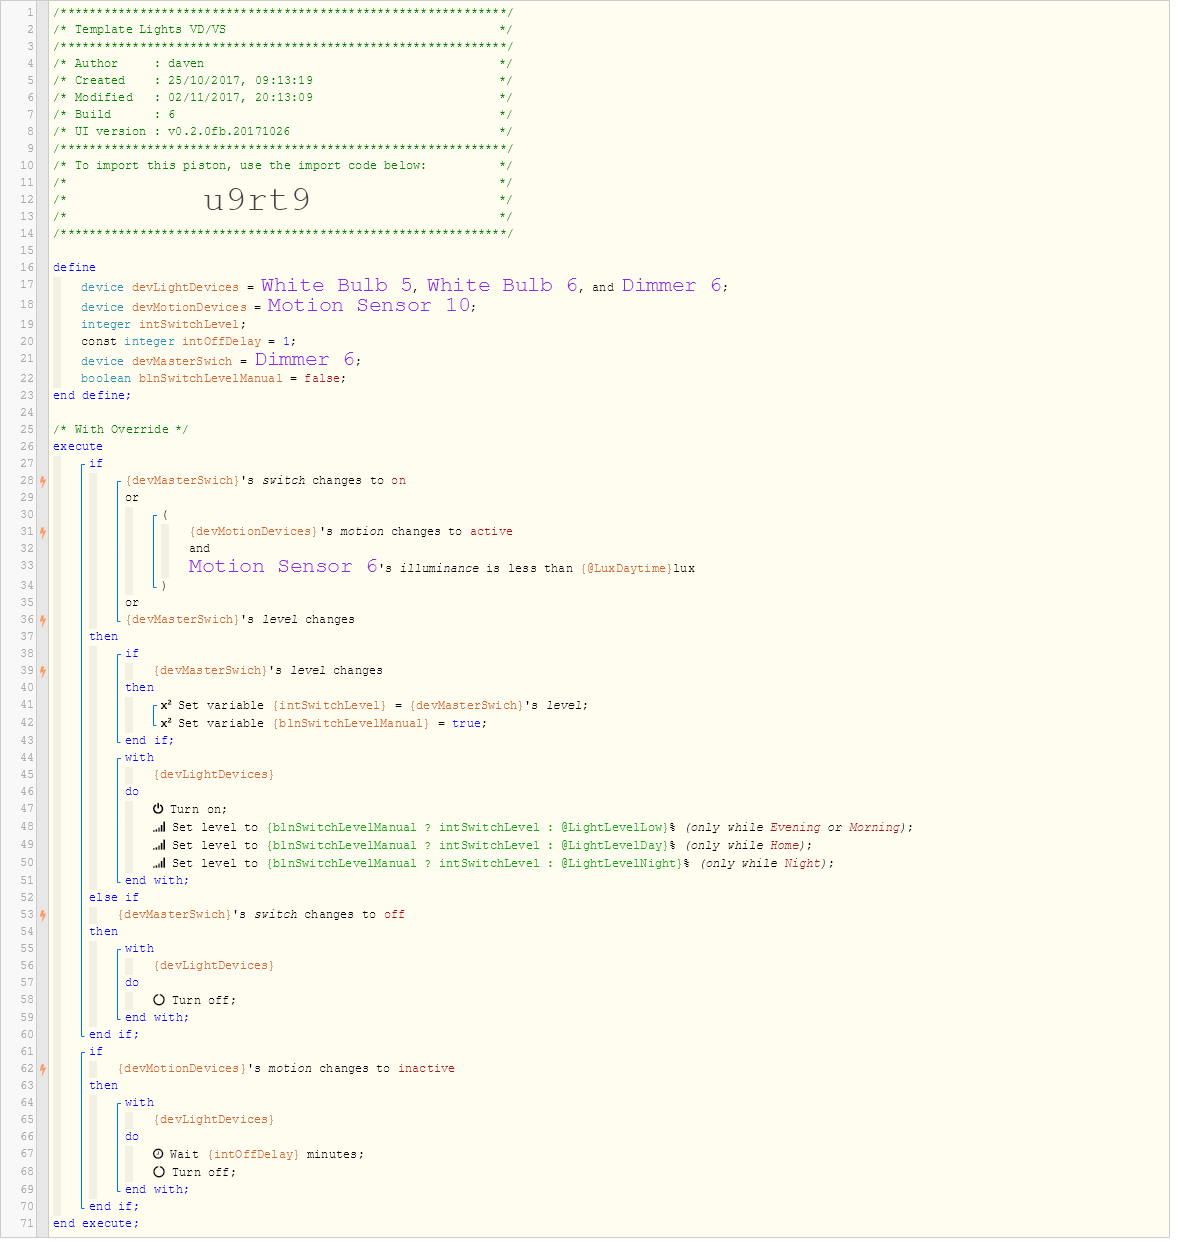The image size is (1178, 1246).
Task: Click 'end with;' on line 51
Action: tap(156, 881)
